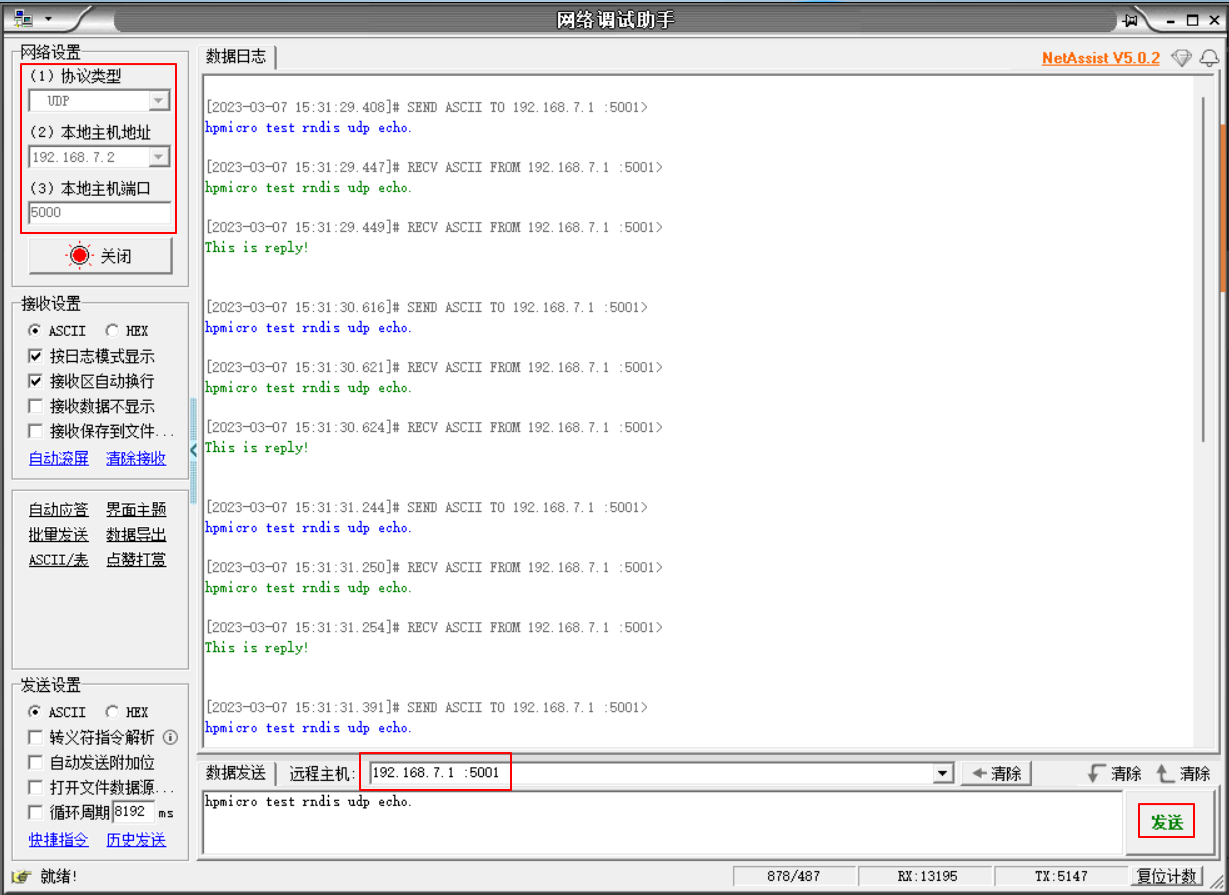Click the send text area containing hpmicro test
Image resolution: width=1229 pixels, height=895 pixels.
pos(662,823)
